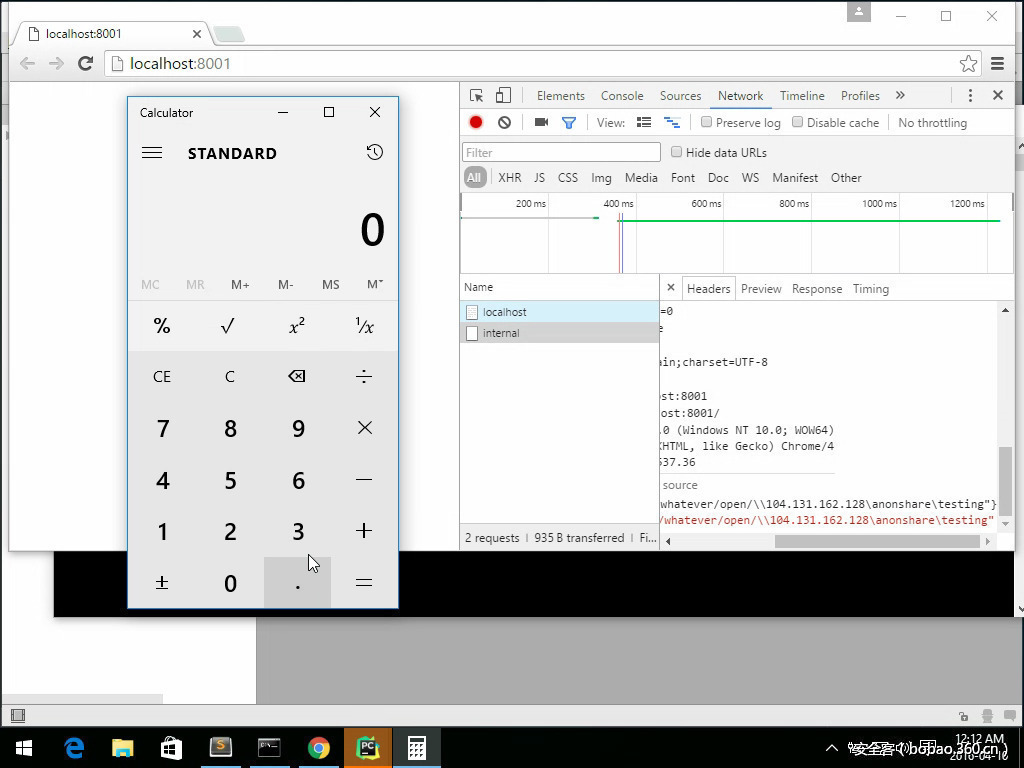Click the network Filter text field
The width and height of the screenshot is (1024, 768).
point(561,152)
